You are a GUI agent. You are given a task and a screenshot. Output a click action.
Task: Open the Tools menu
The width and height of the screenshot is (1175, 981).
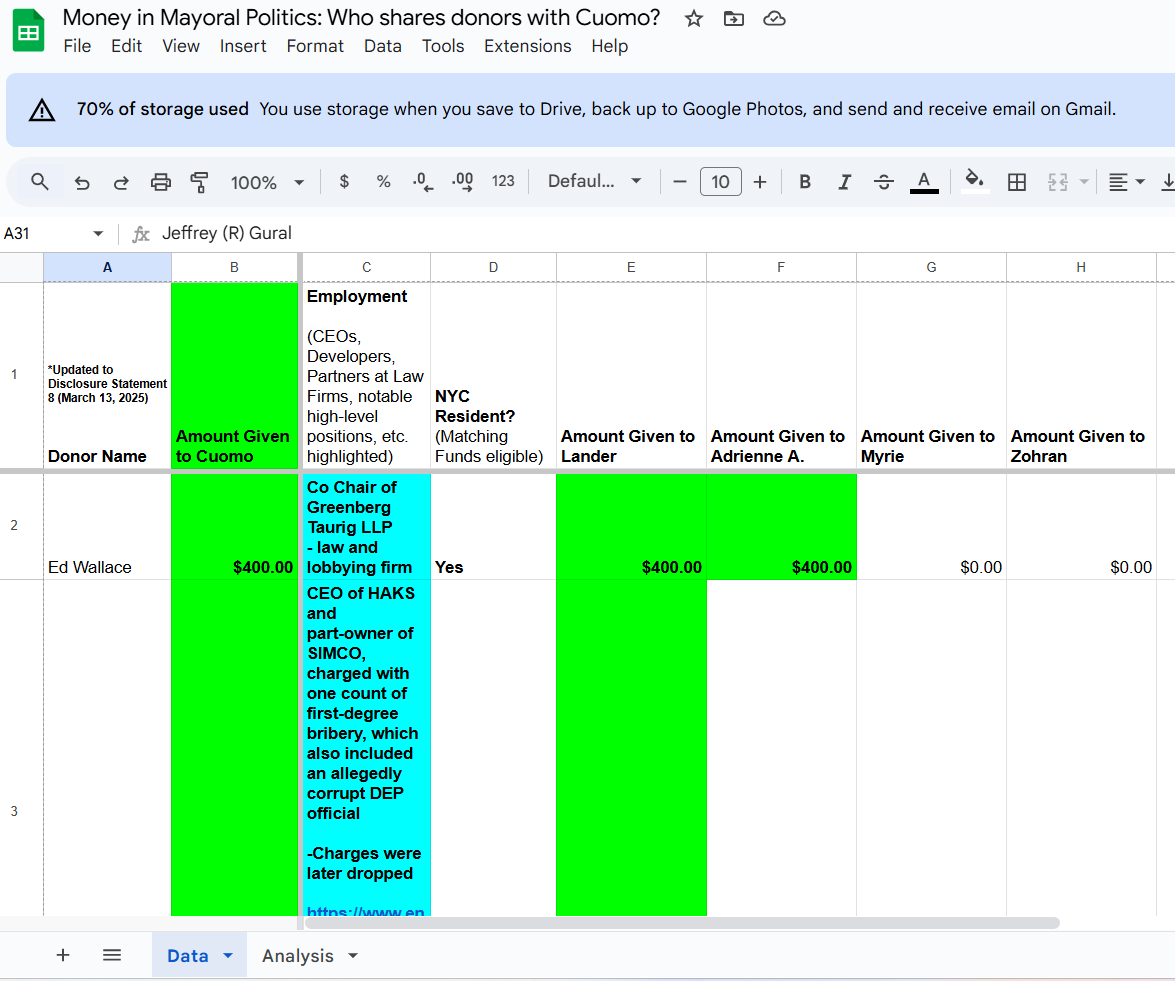[443, 46]
